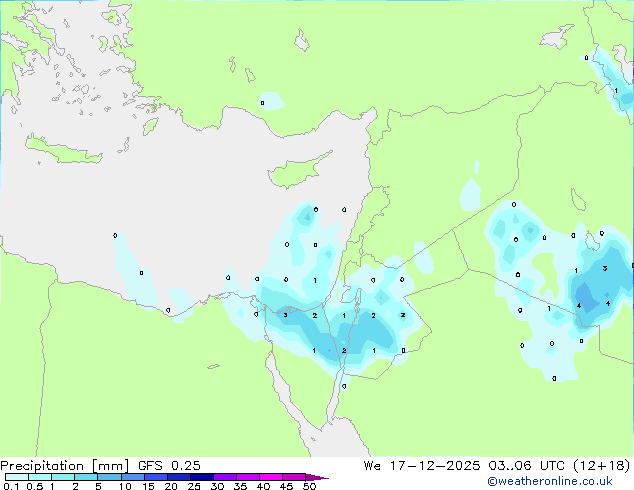Click the legend swatch between 45 and 50

(x=294, y=477)
